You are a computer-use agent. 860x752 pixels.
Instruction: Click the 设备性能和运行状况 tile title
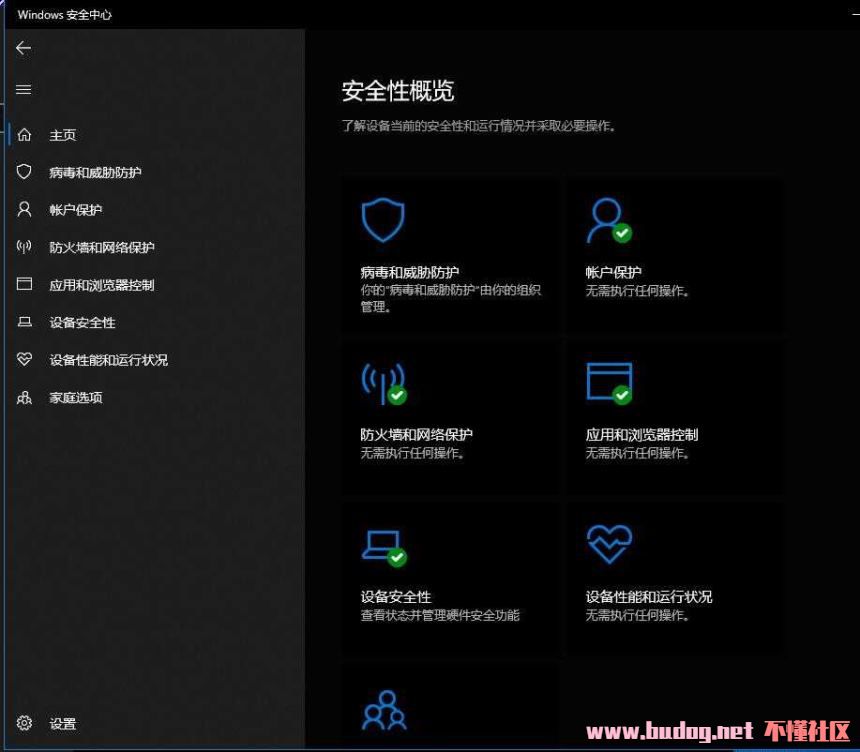pos(649,597)
